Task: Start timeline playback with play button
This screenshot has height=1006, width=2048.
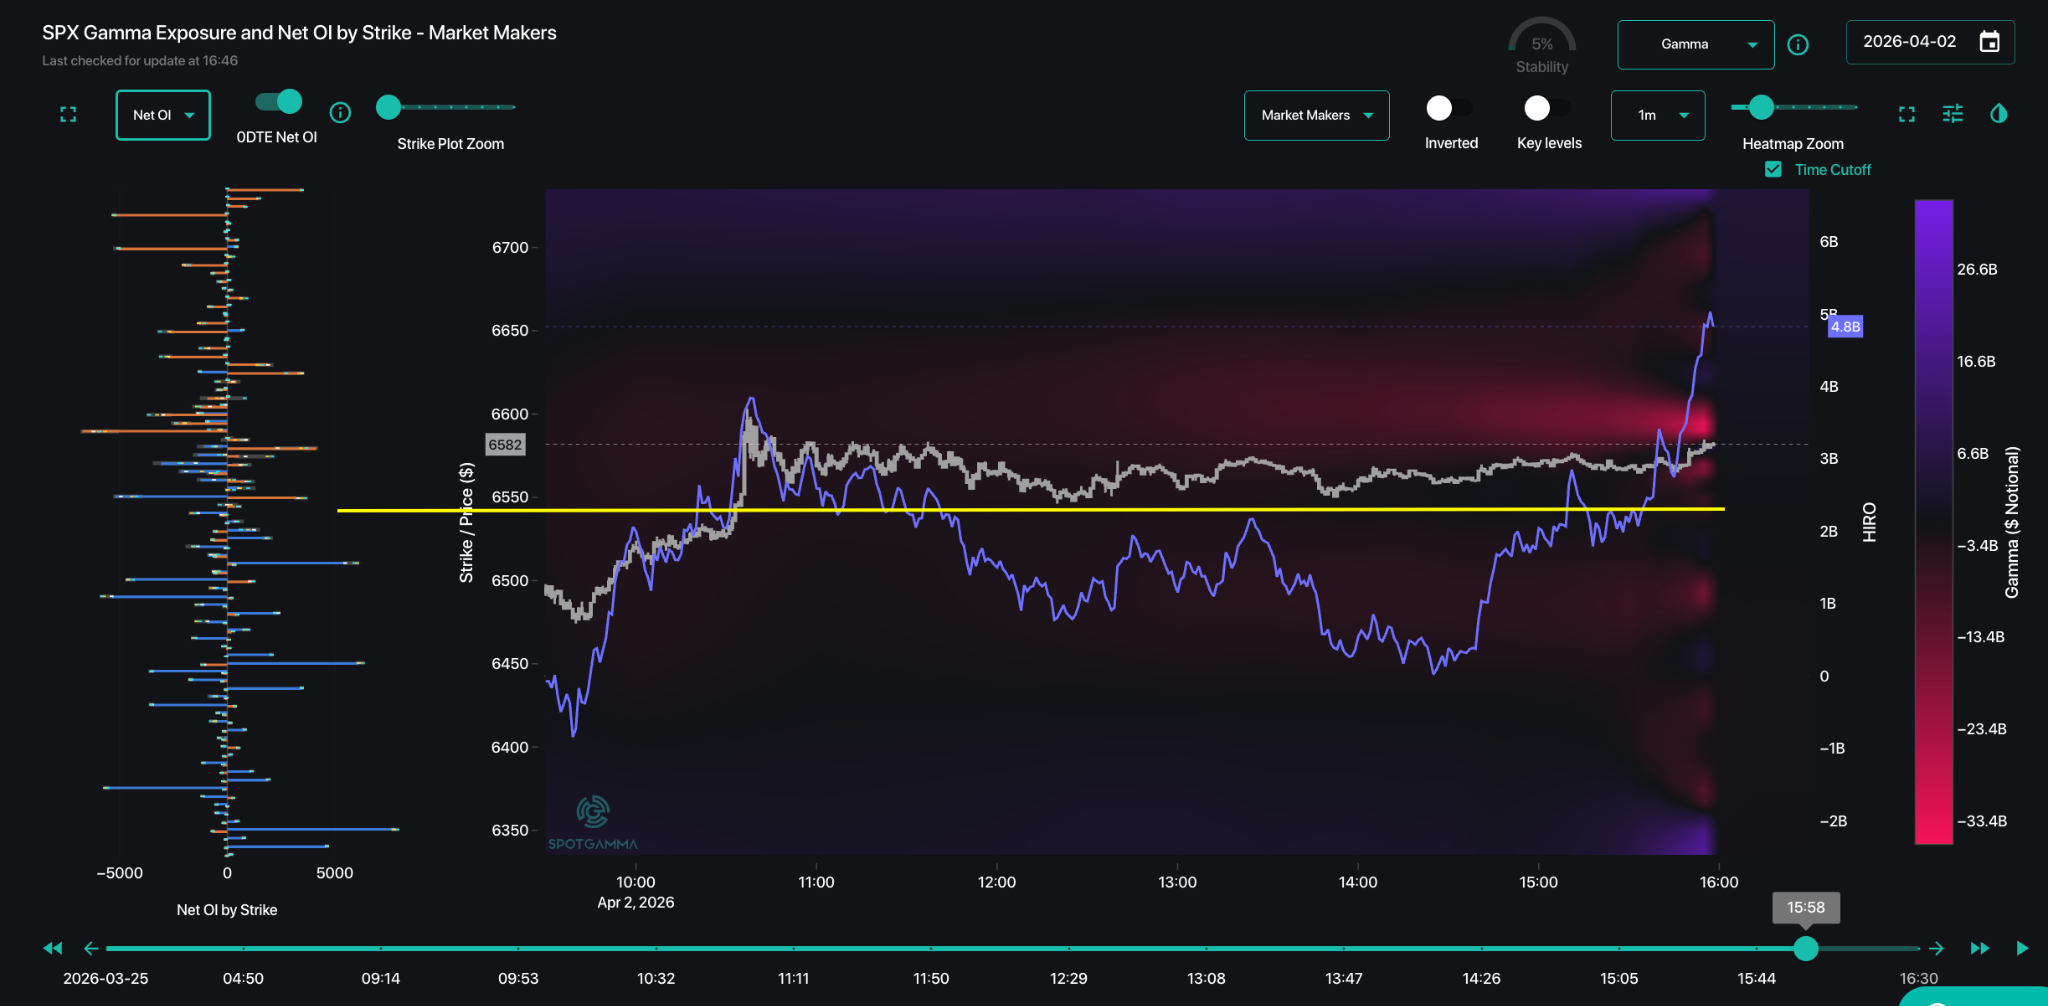Action: coord(2022,948)
